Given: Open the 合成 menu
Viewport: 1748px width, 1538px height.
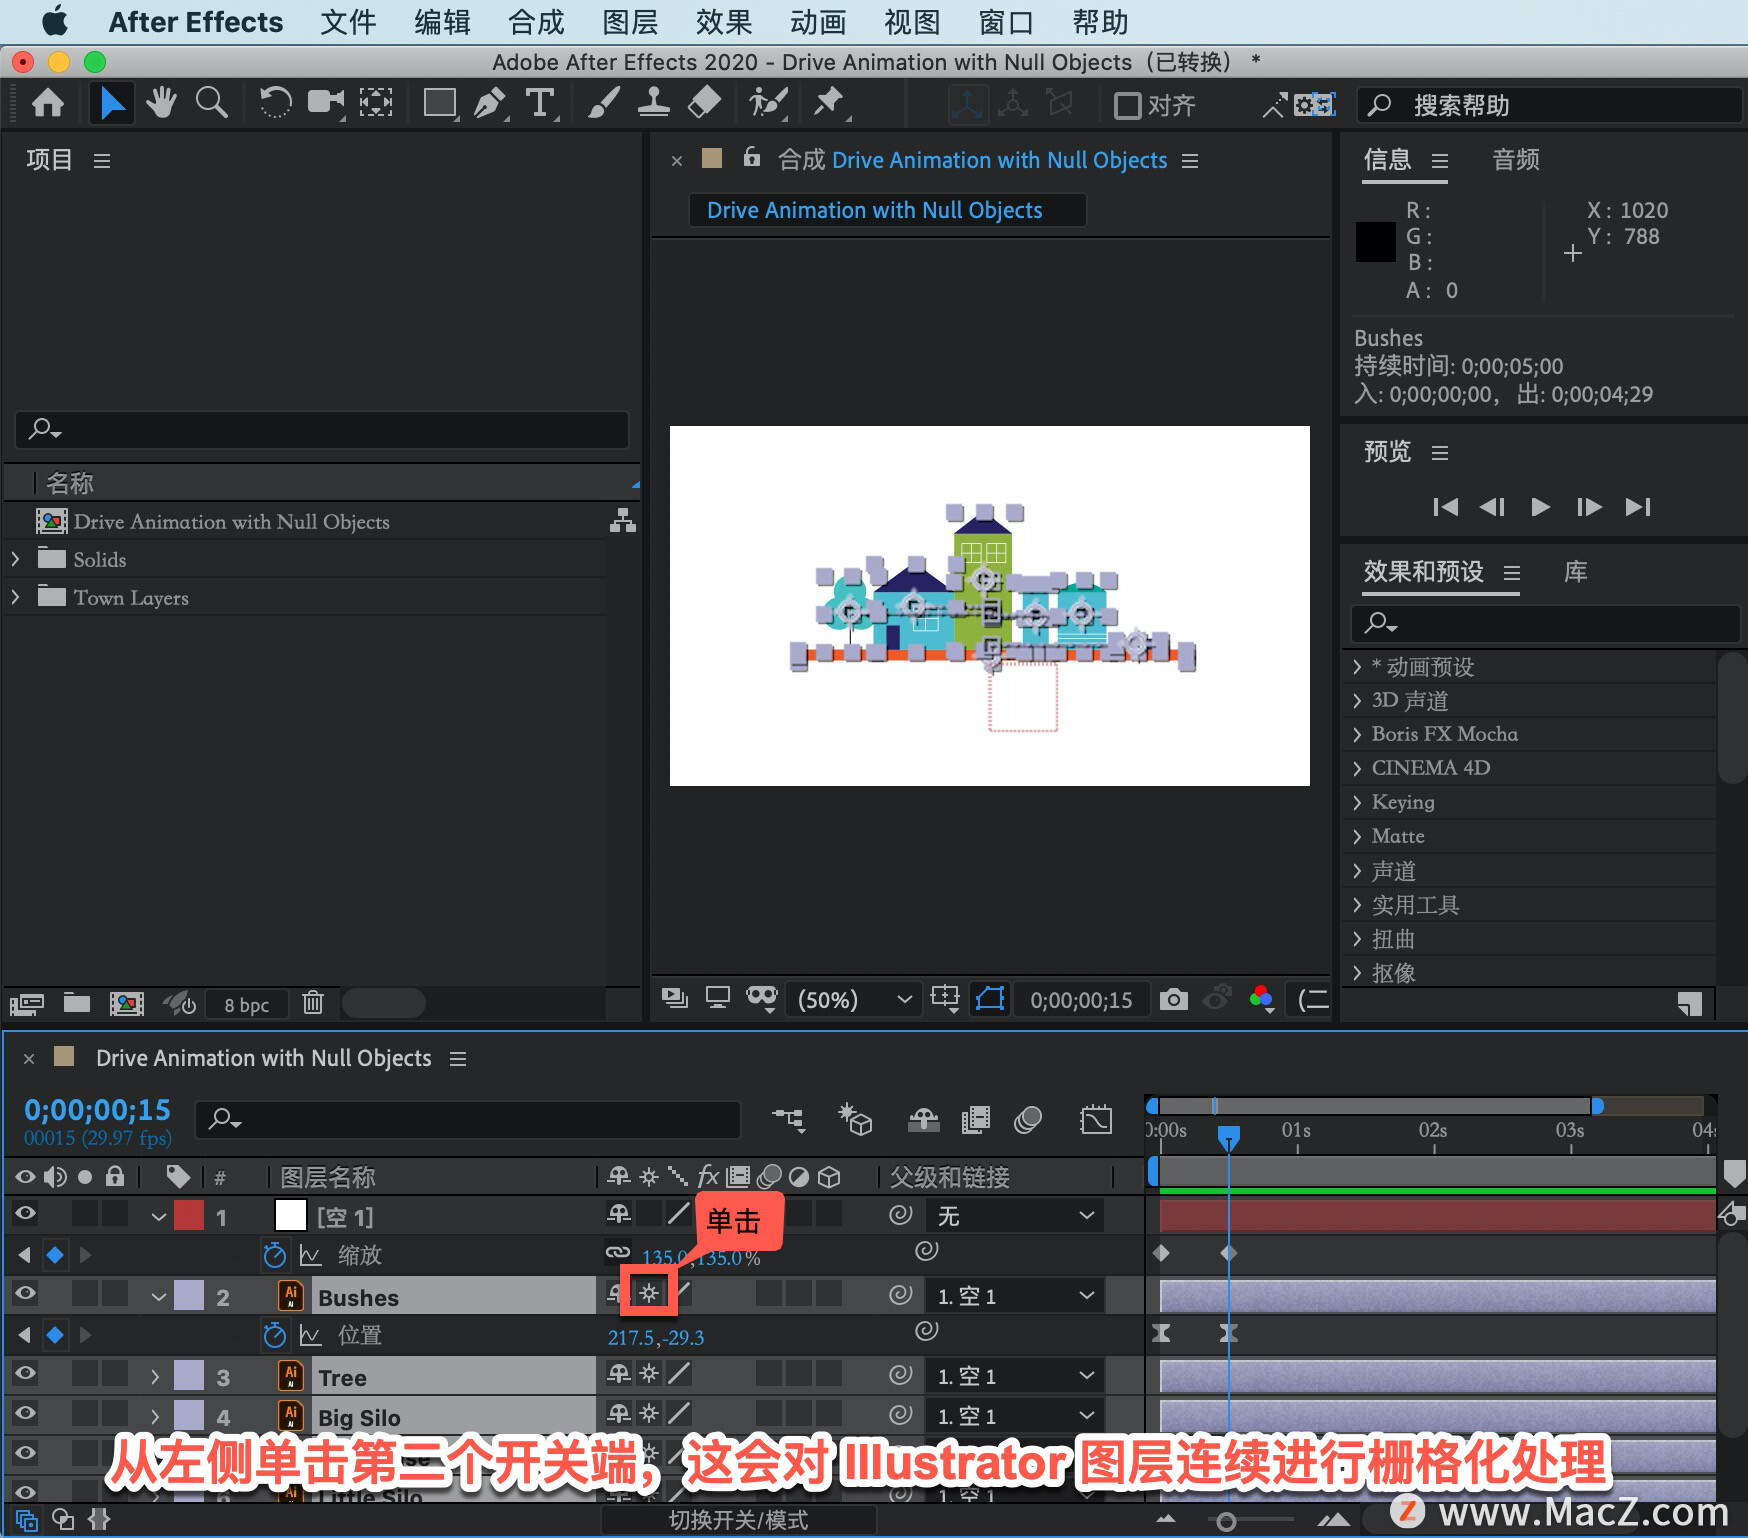Looking at the screenshot, I should [536, 22].
